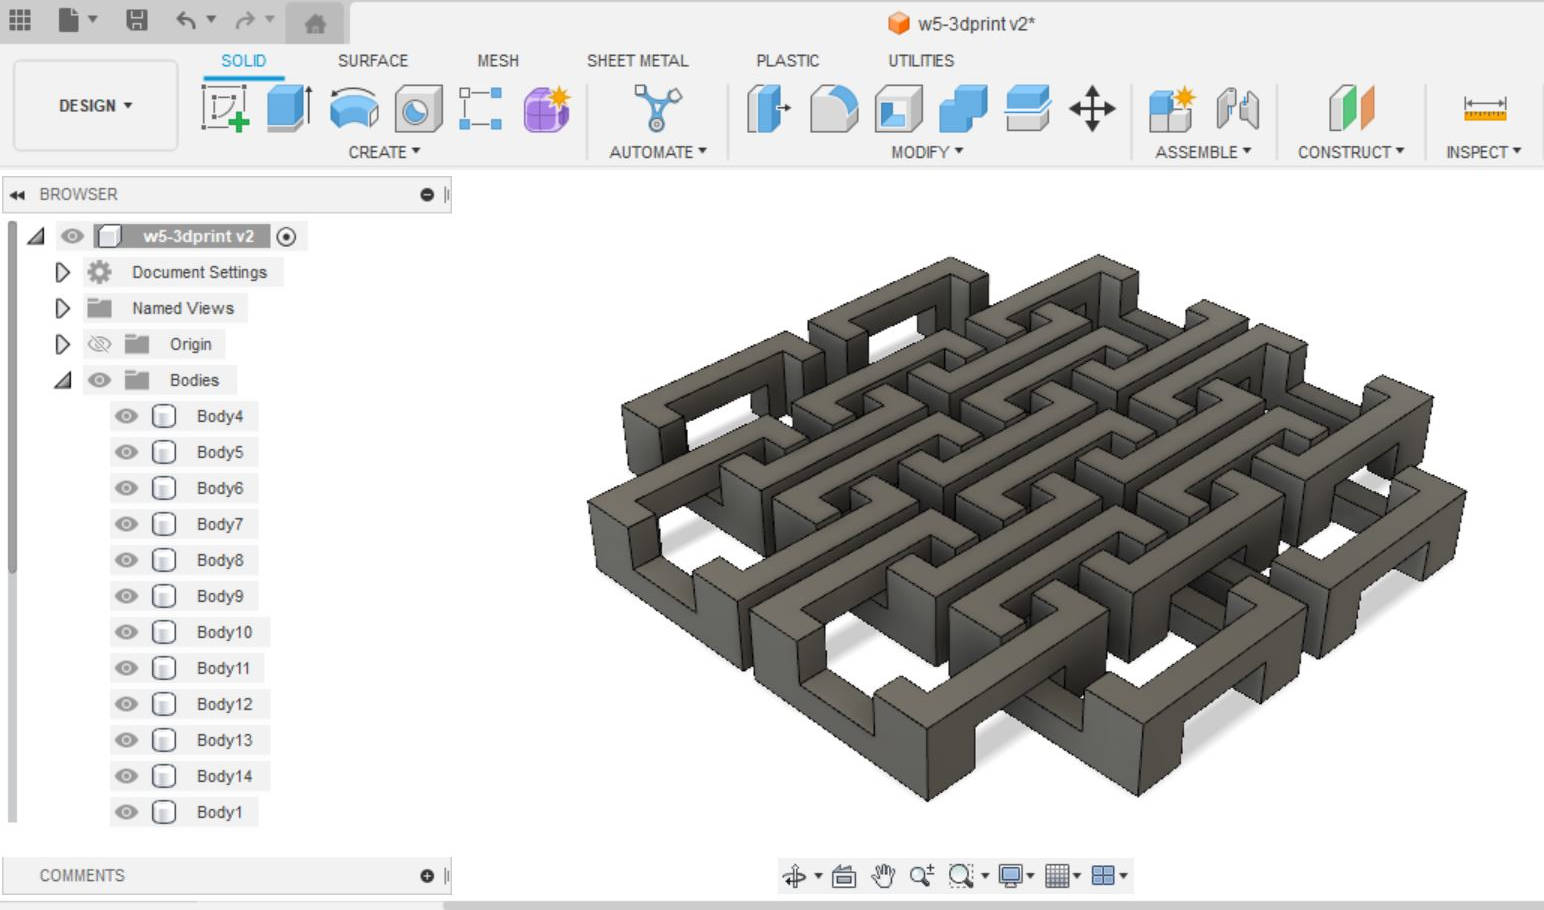Collapse the Bodies folder
The image size is (1544, 910).
(x=63, y=380)
